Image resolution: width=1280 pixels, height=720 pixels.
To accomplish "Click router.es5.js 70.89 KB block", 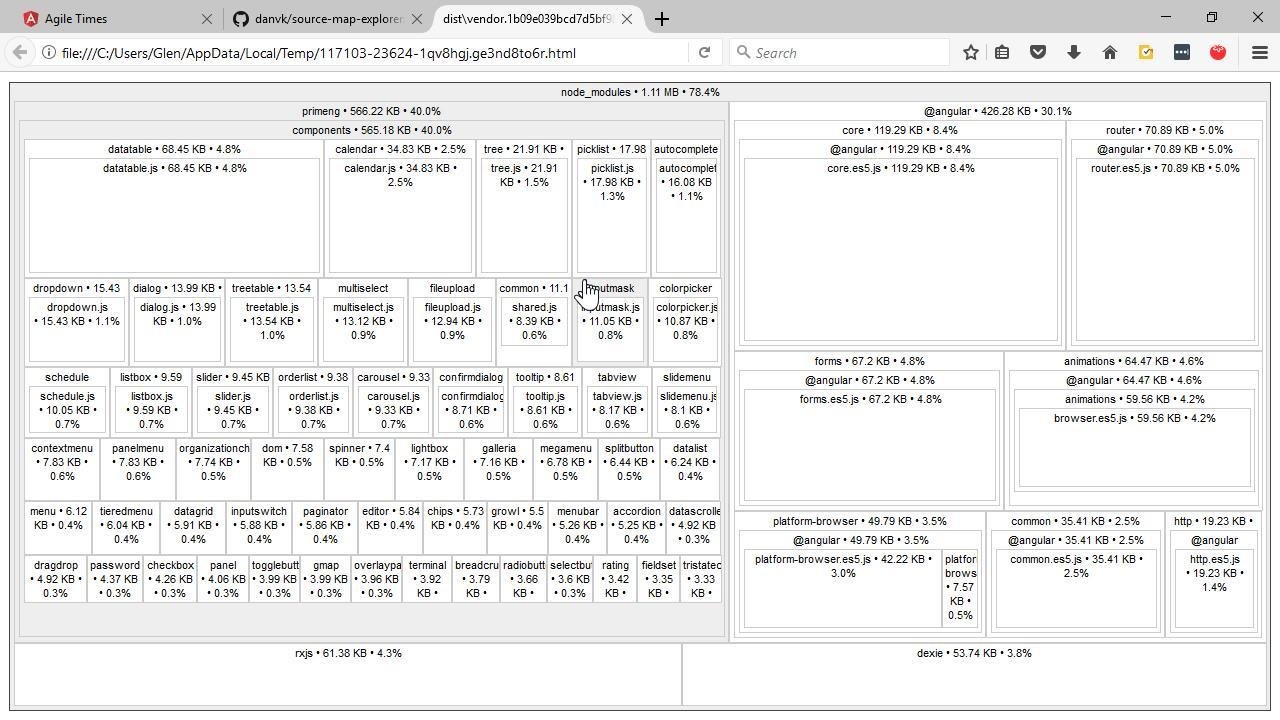I will pyautogui.click(x=1165, y=250).
